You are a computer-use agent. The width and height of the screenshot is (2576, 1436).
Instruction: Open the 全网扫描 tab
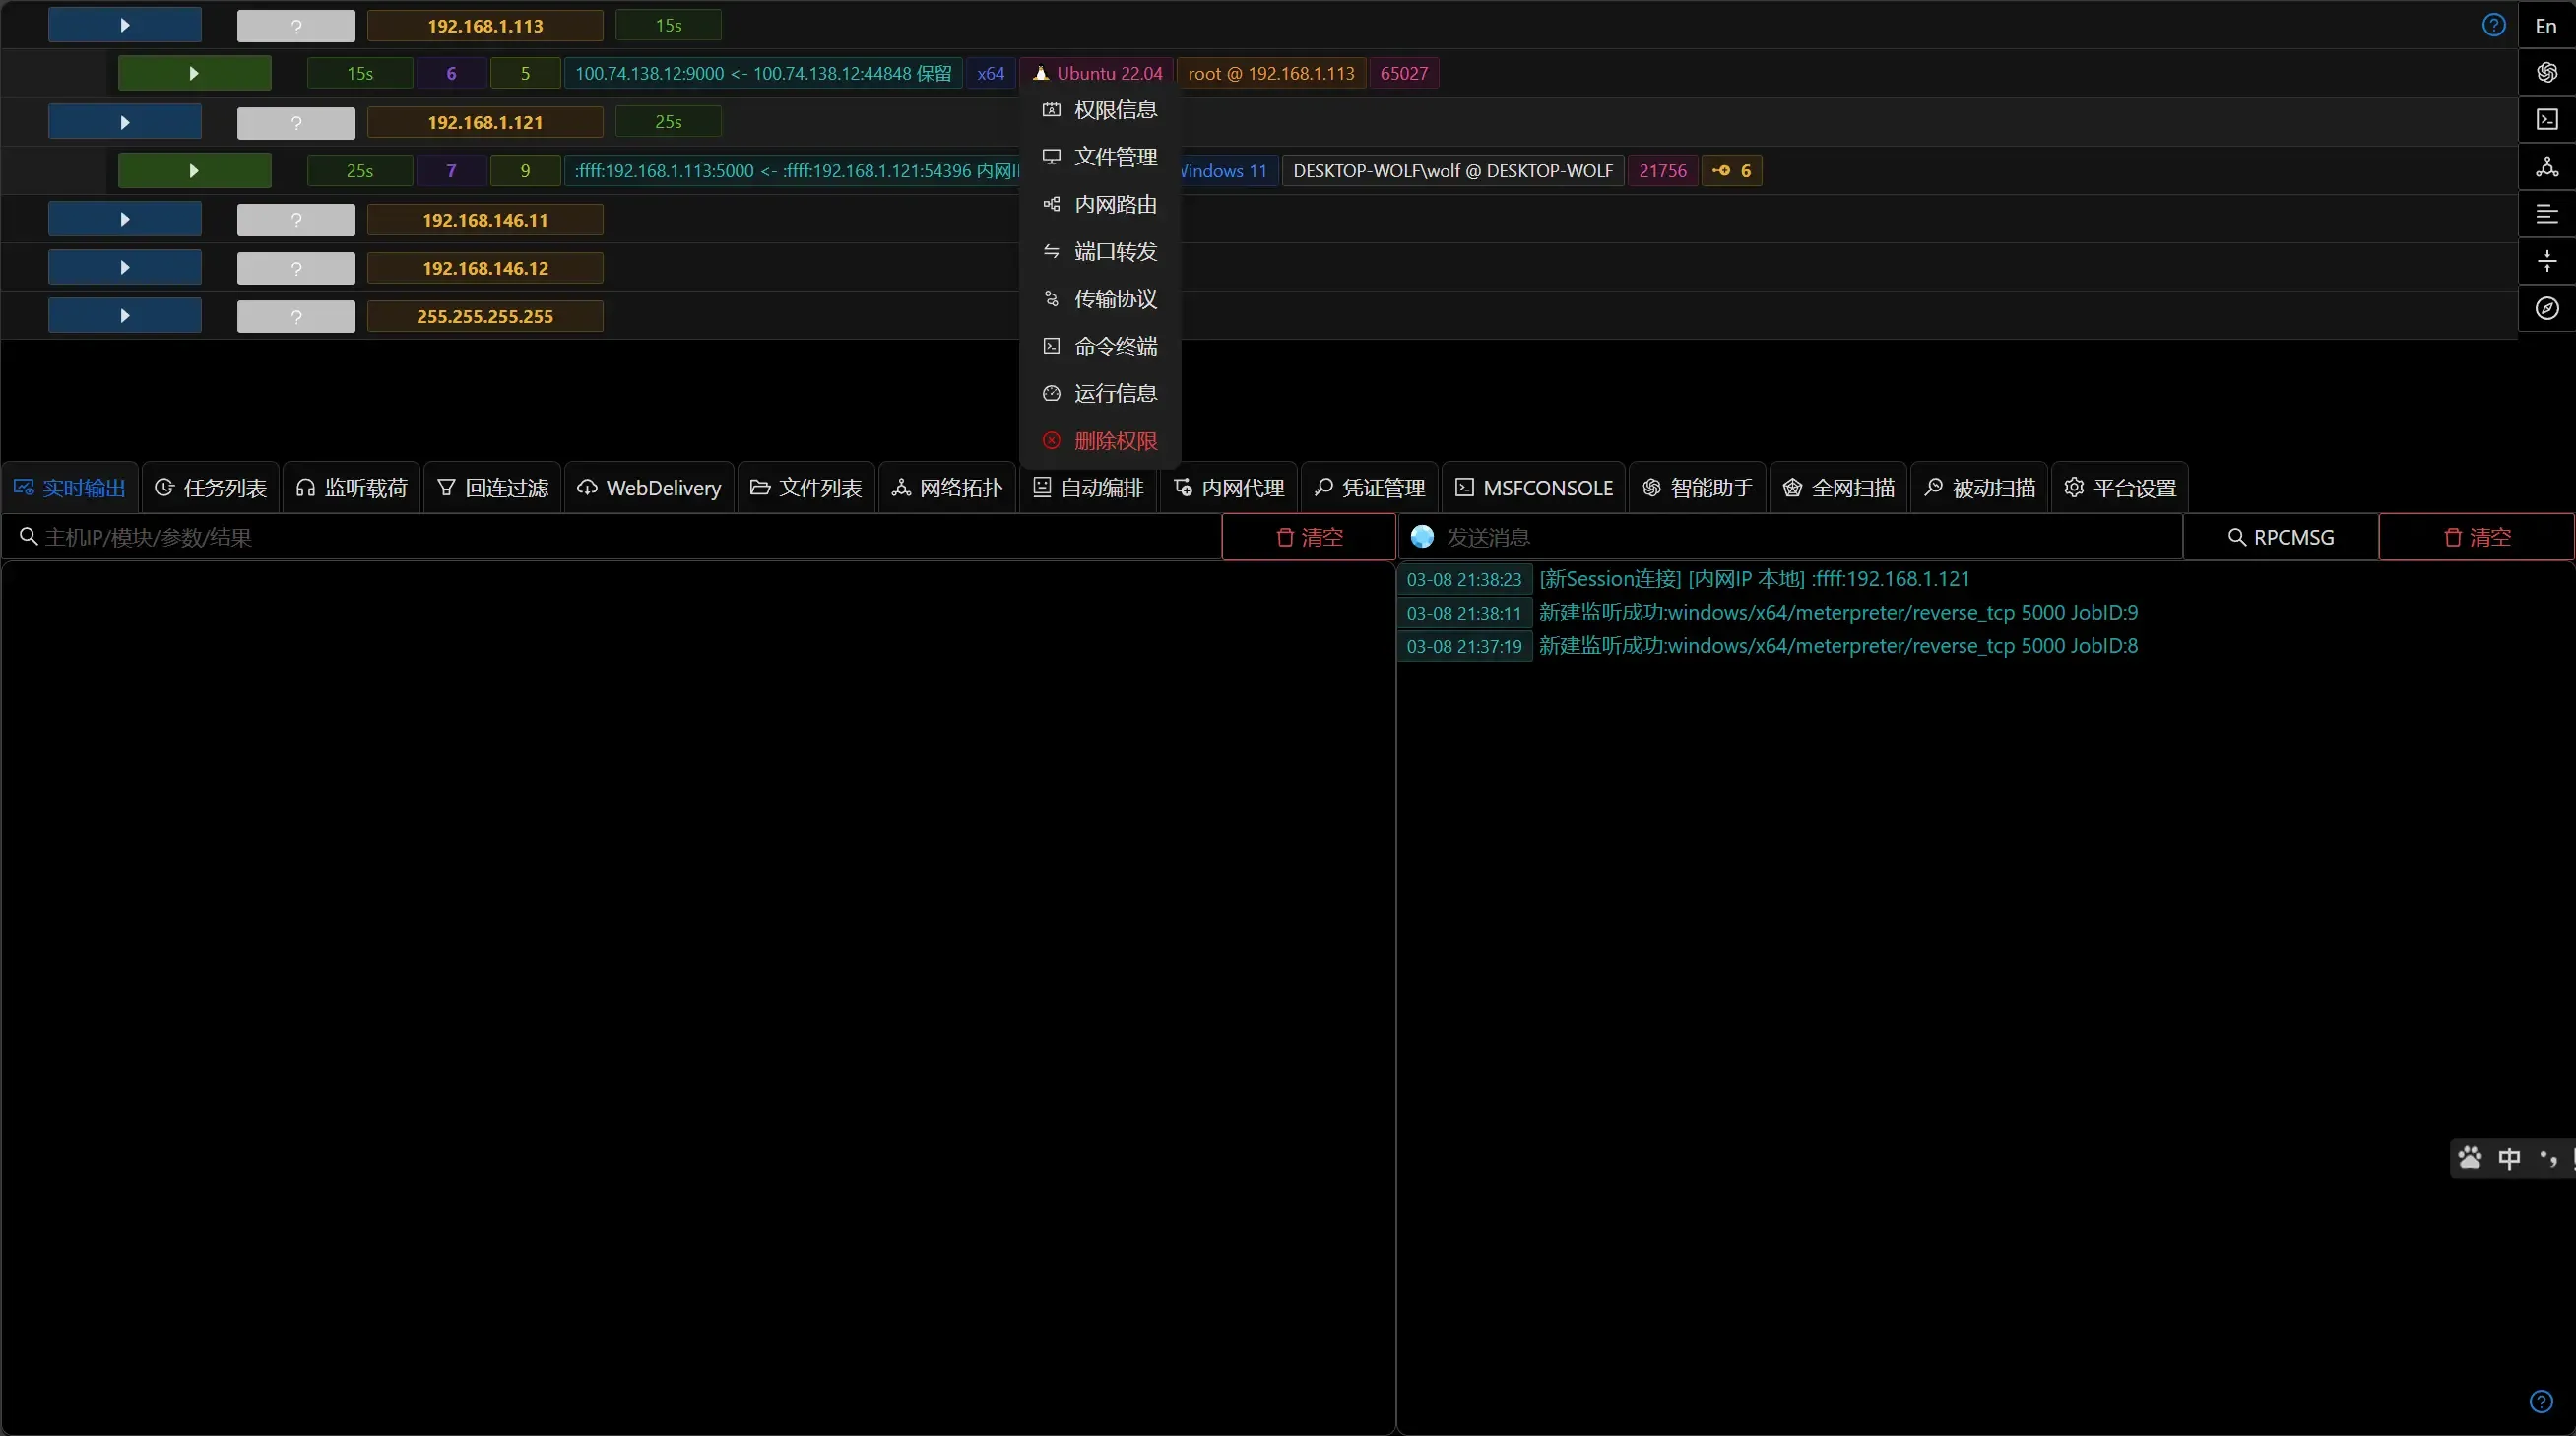[1839, 488]
